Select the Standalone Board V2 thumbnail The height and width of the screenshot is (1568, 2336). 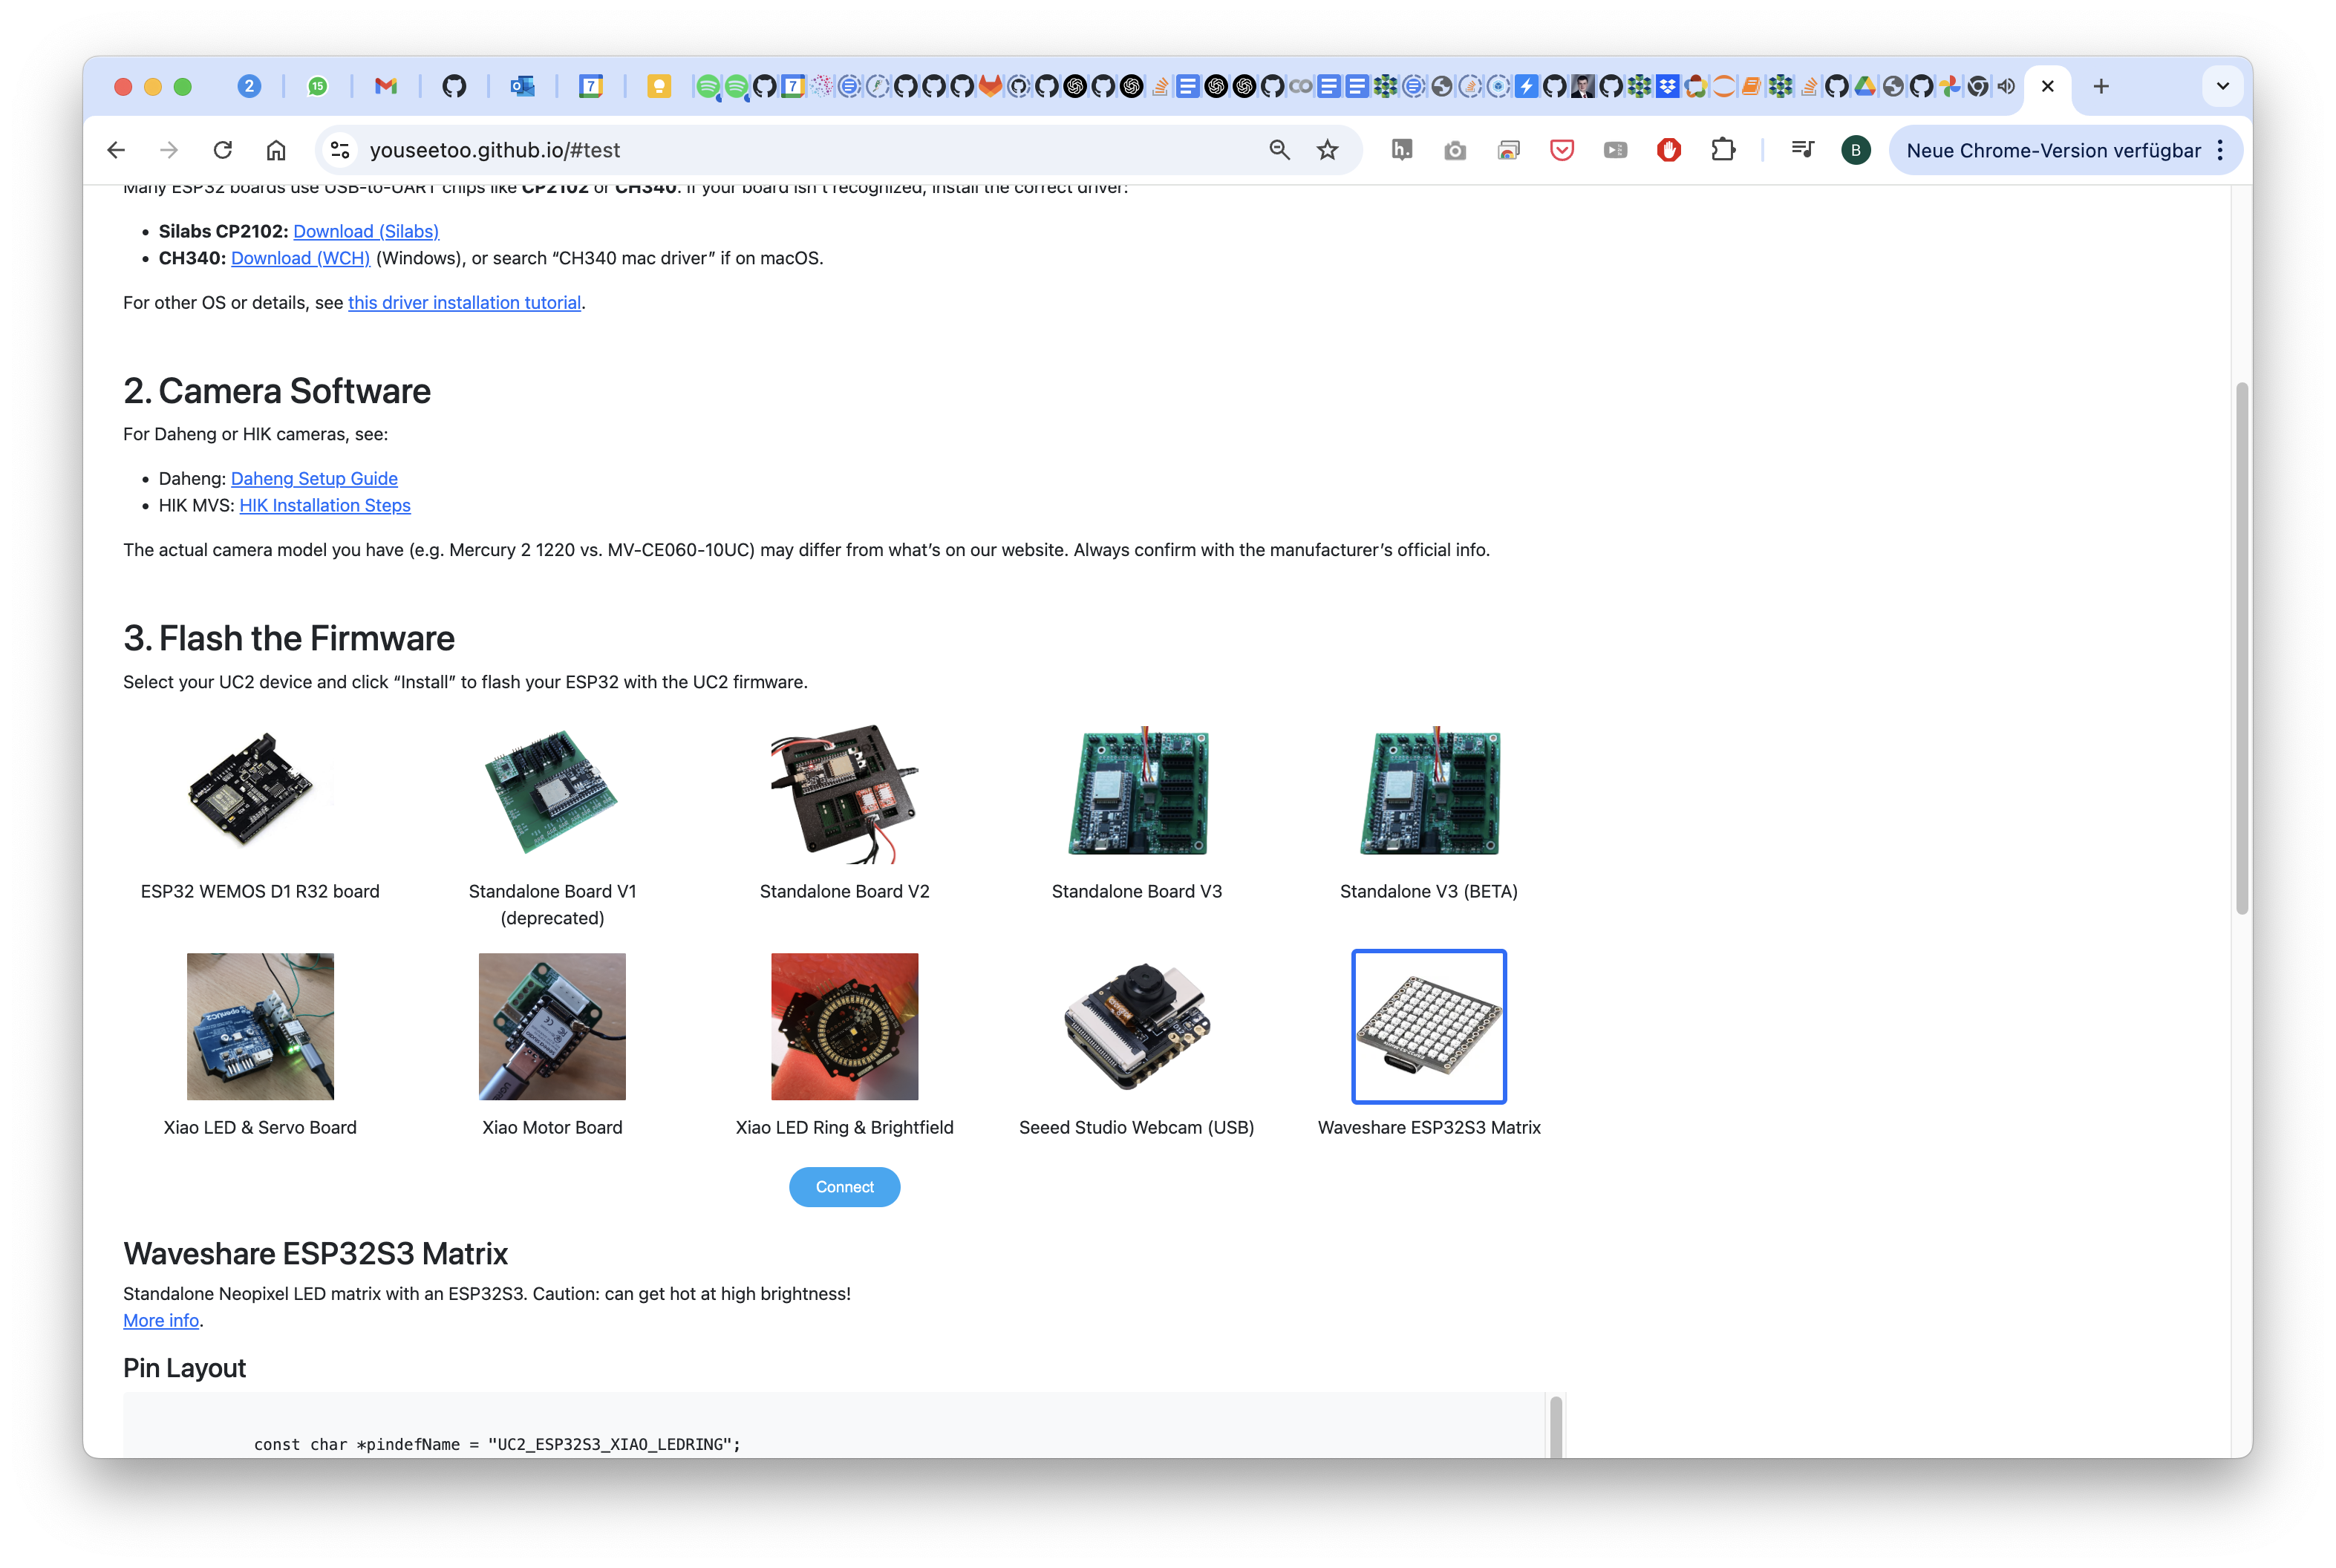(x=844, y=793)
